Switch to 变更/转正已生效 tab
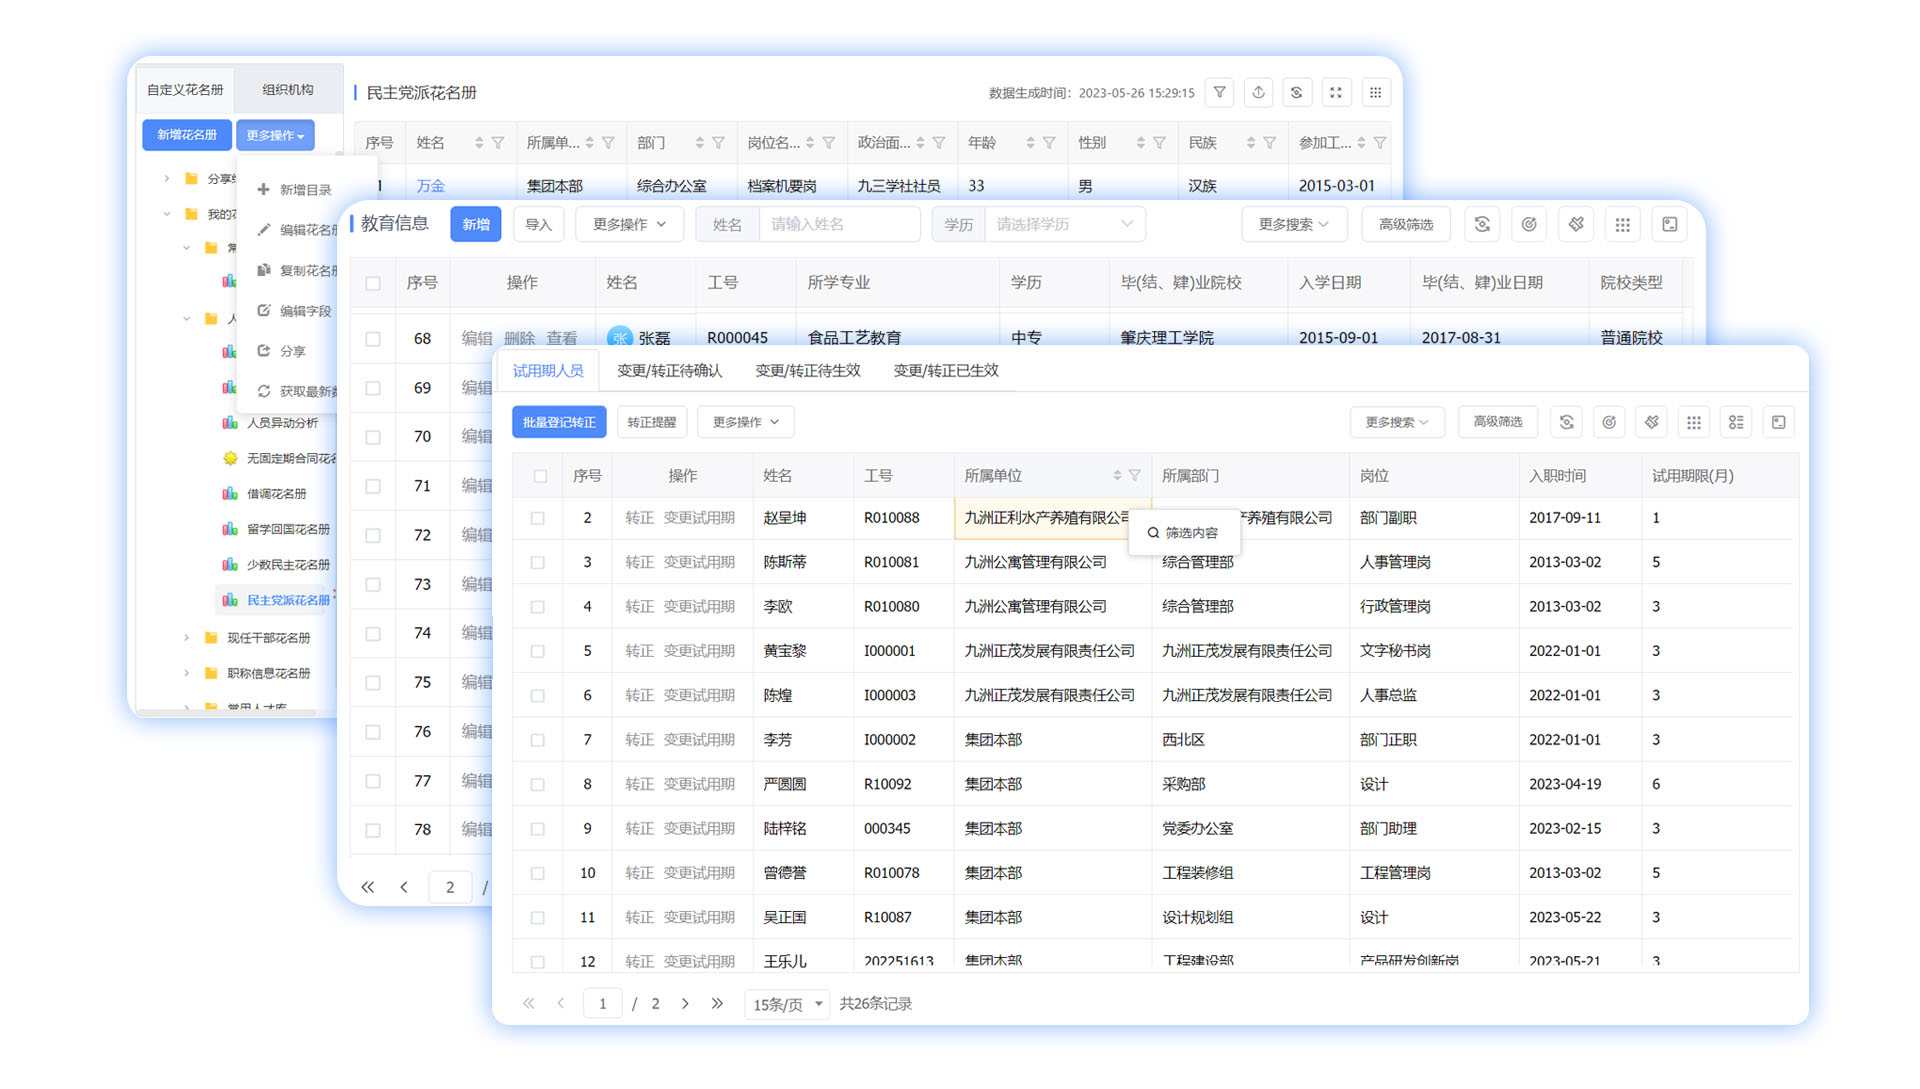Viewport: 1920px width, 1089px height. coord(946,371)
